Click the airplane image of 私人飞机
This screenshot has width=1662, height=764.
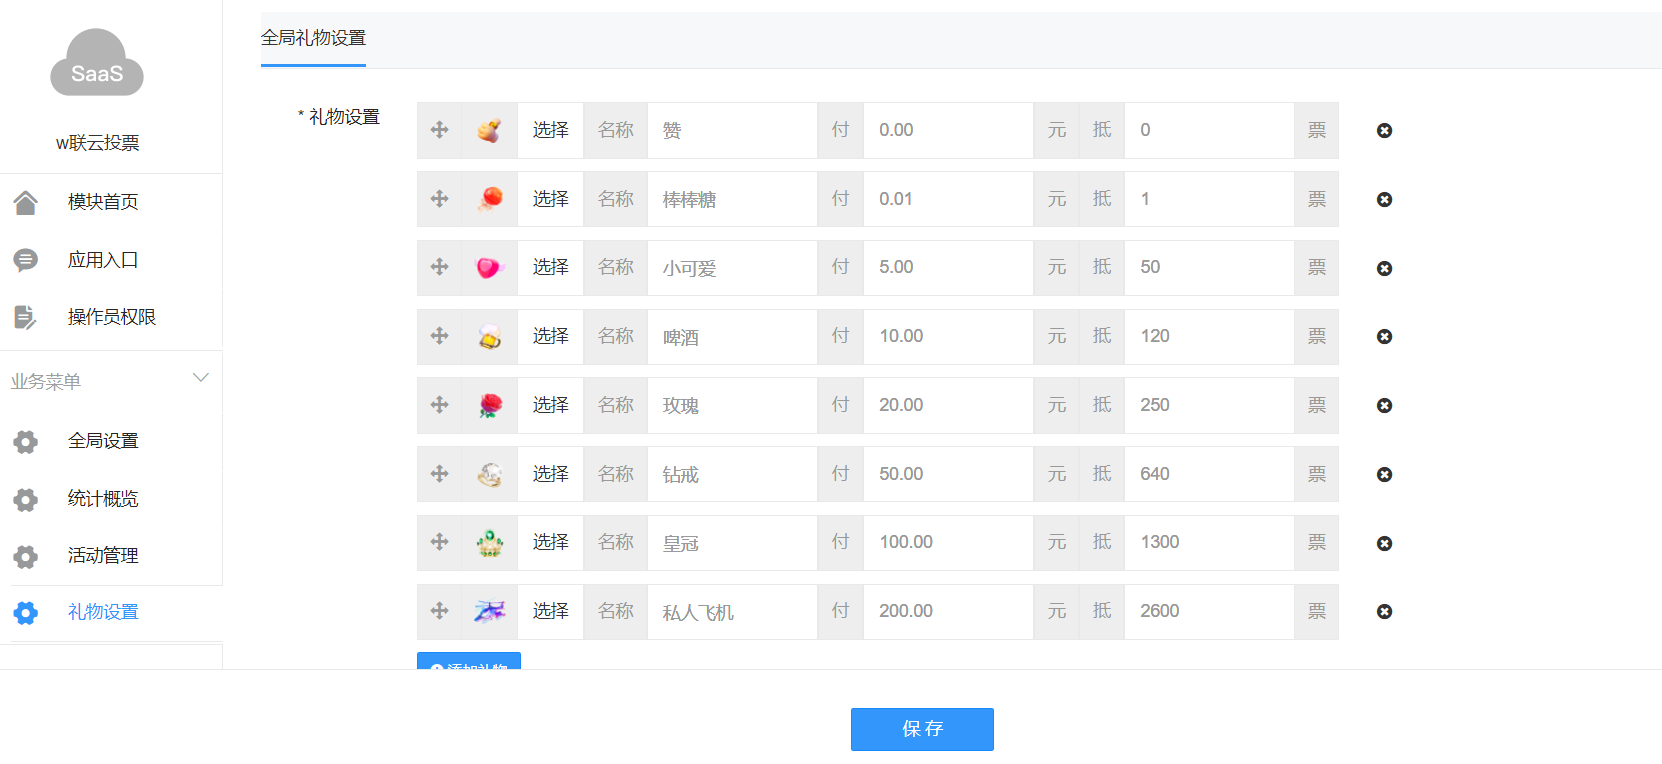[x=490, y=611]
